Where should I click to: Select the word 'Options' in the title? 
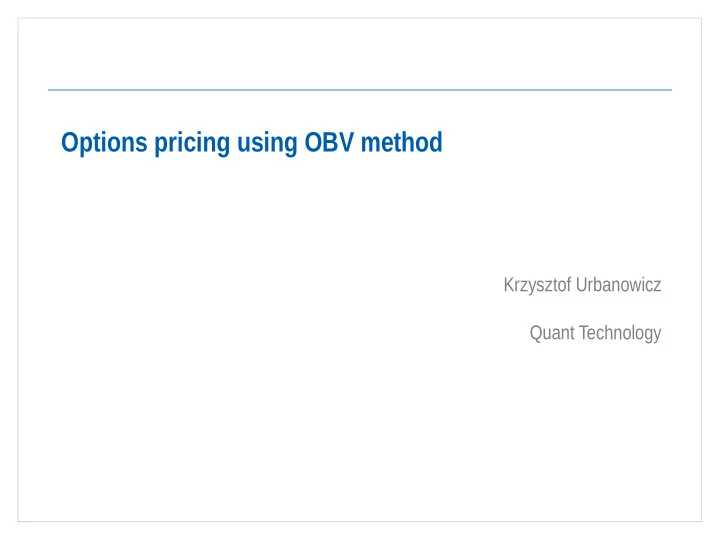click(x=104, y=143)
